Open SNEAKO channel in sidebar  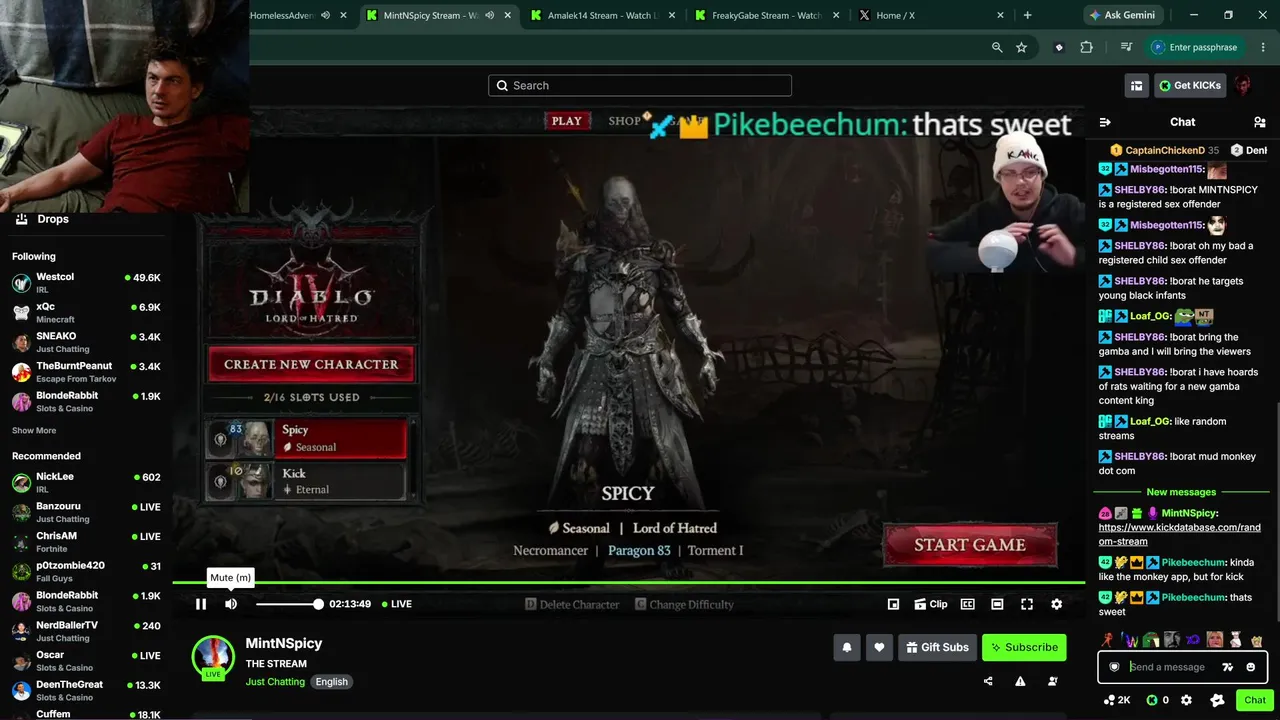click(86, 342)
